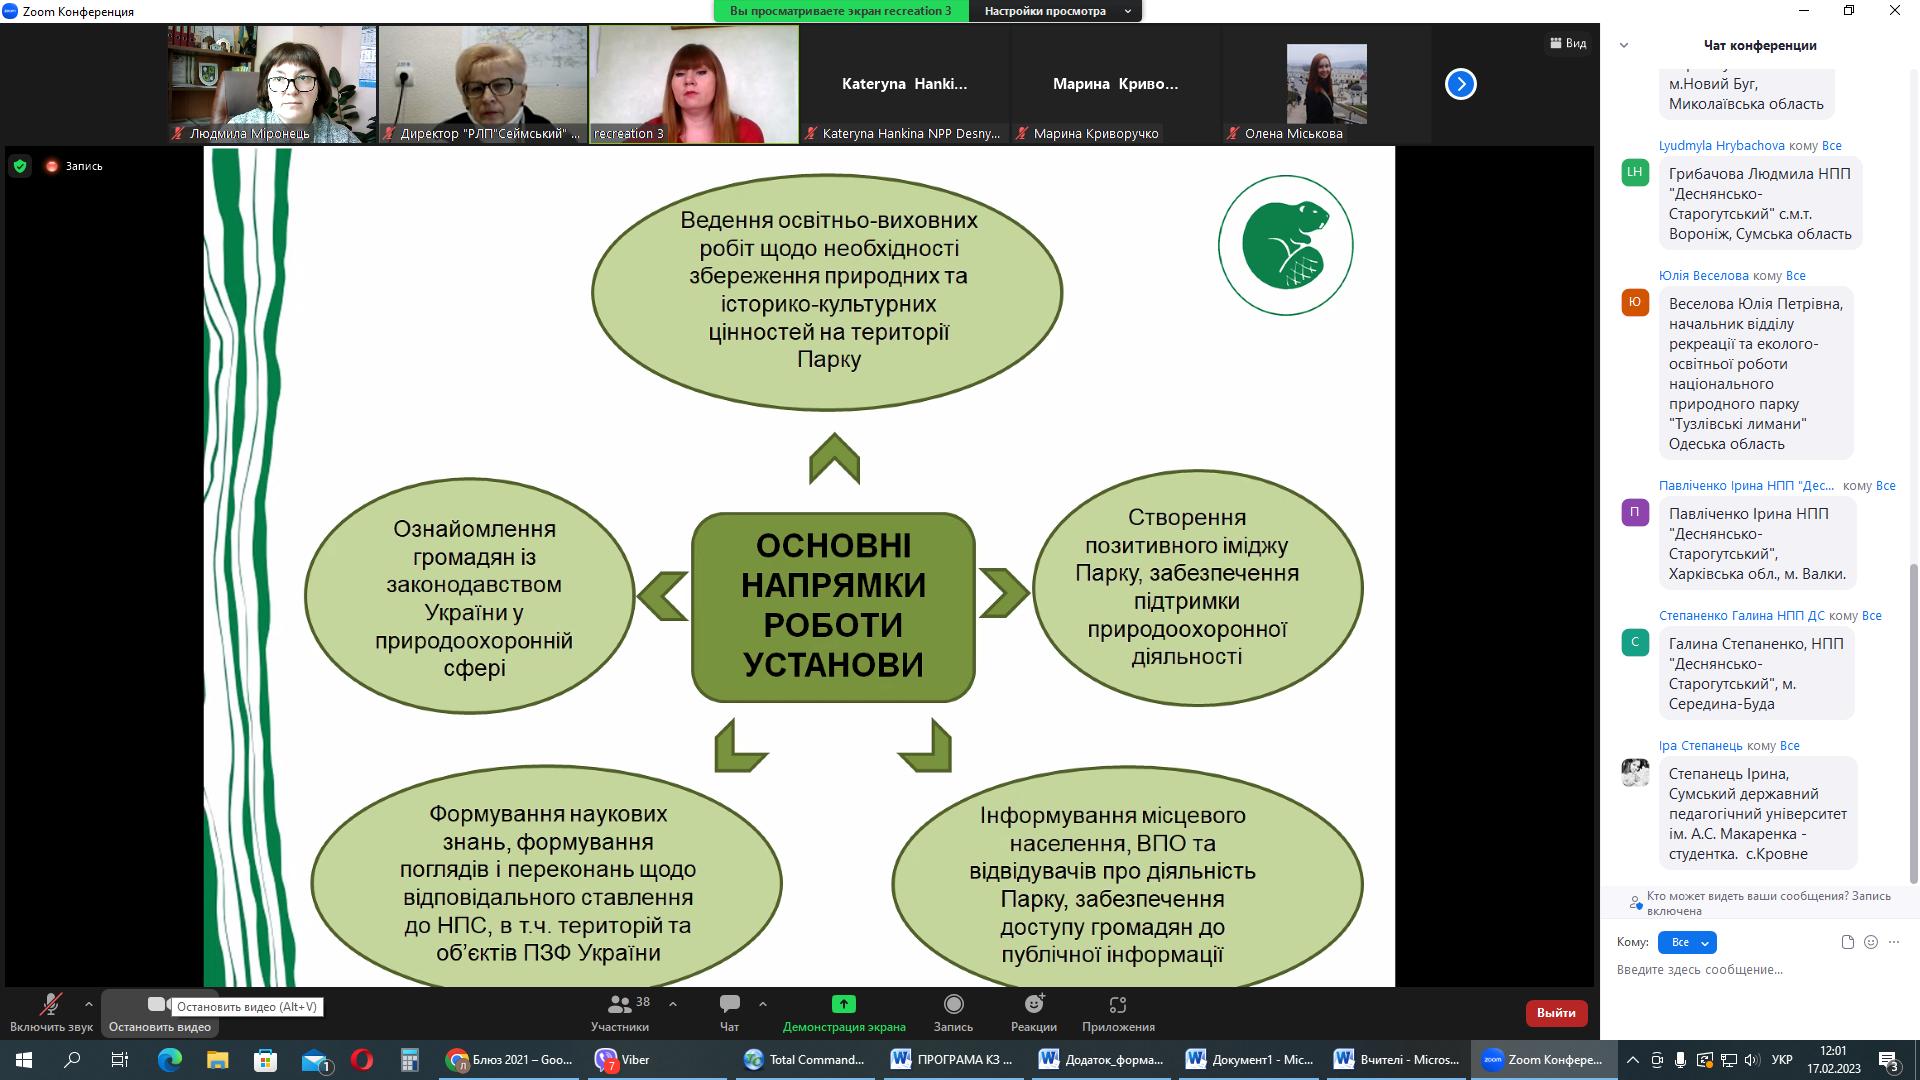
Task: Click the Чат chat icon
Action: (729, 1005)
